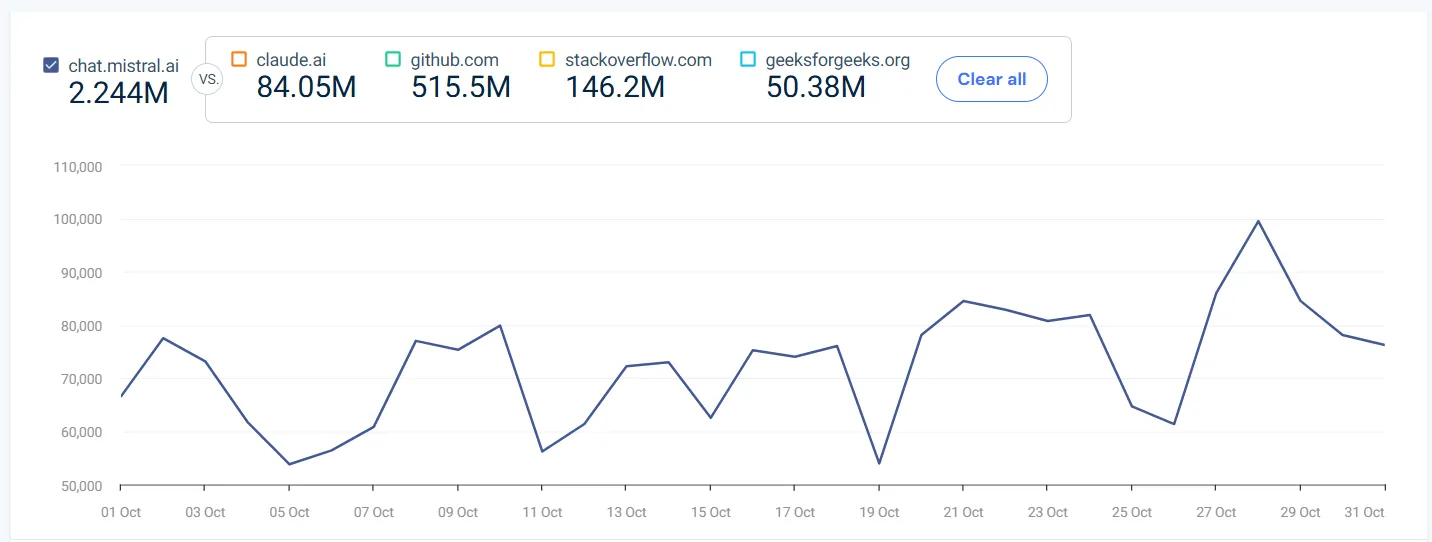1432x542 pixels.
Task: Select the line's dip at 05 Oct
Action: tap(289, 464)
